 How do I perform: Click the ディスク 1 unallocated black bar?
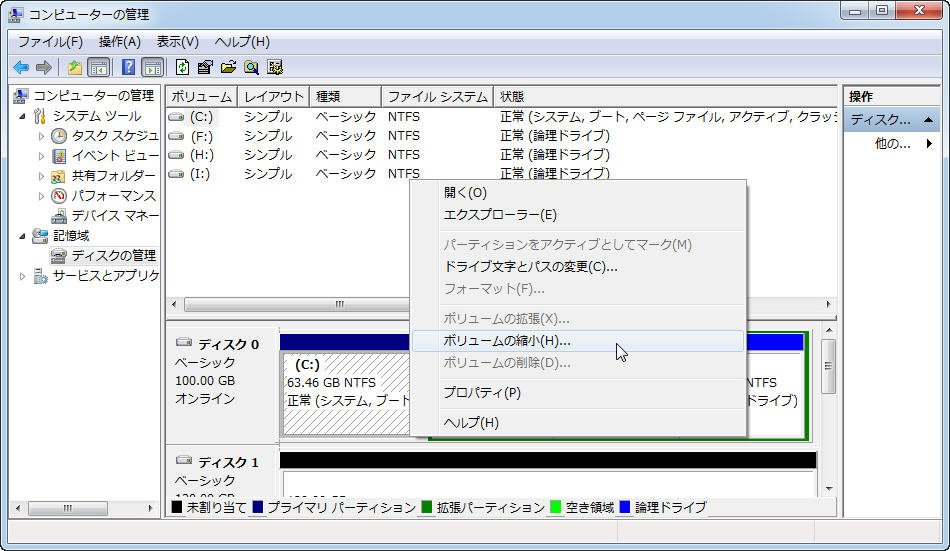(x=548, y=460)
